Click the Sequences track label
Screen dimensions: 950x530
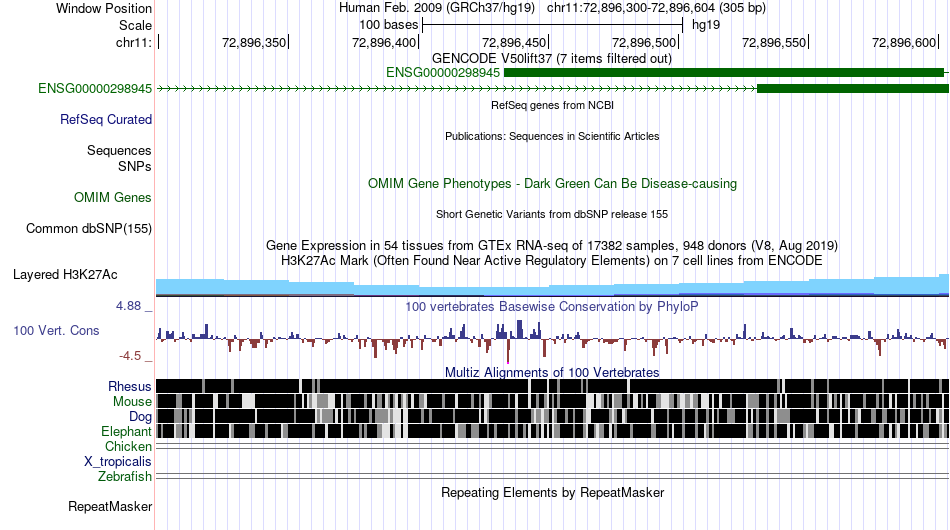tap(119, 150)
